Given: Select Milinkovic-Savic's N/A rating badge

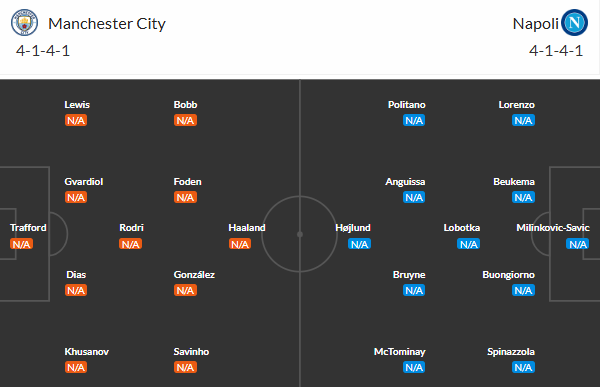Looking at the screenshot, I should (577, 244).
